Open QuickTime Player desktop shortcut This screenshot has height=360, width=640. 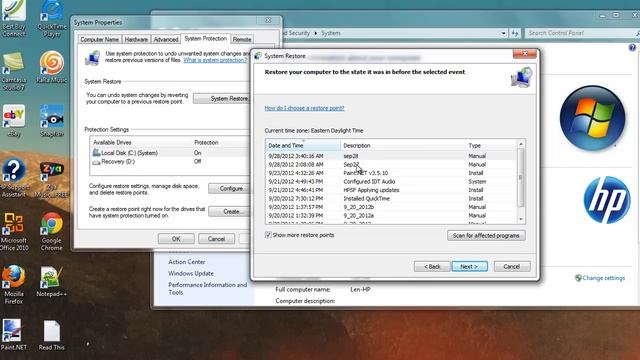52,18
